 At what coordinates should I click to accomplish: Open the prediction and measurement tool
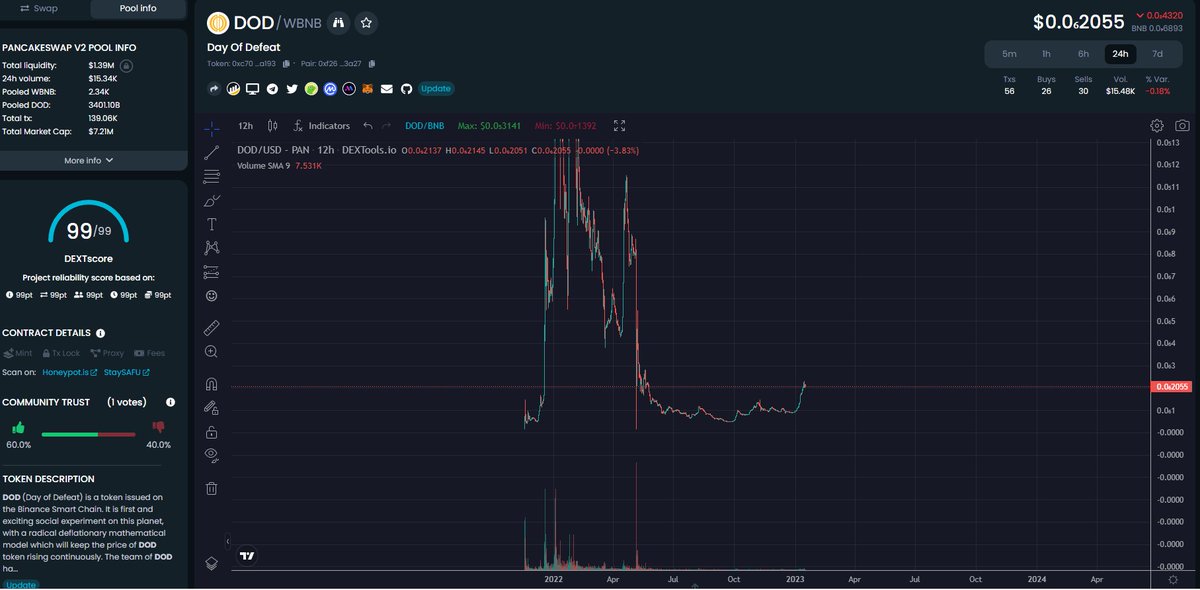pyautogui.click(x=211, y=271)
